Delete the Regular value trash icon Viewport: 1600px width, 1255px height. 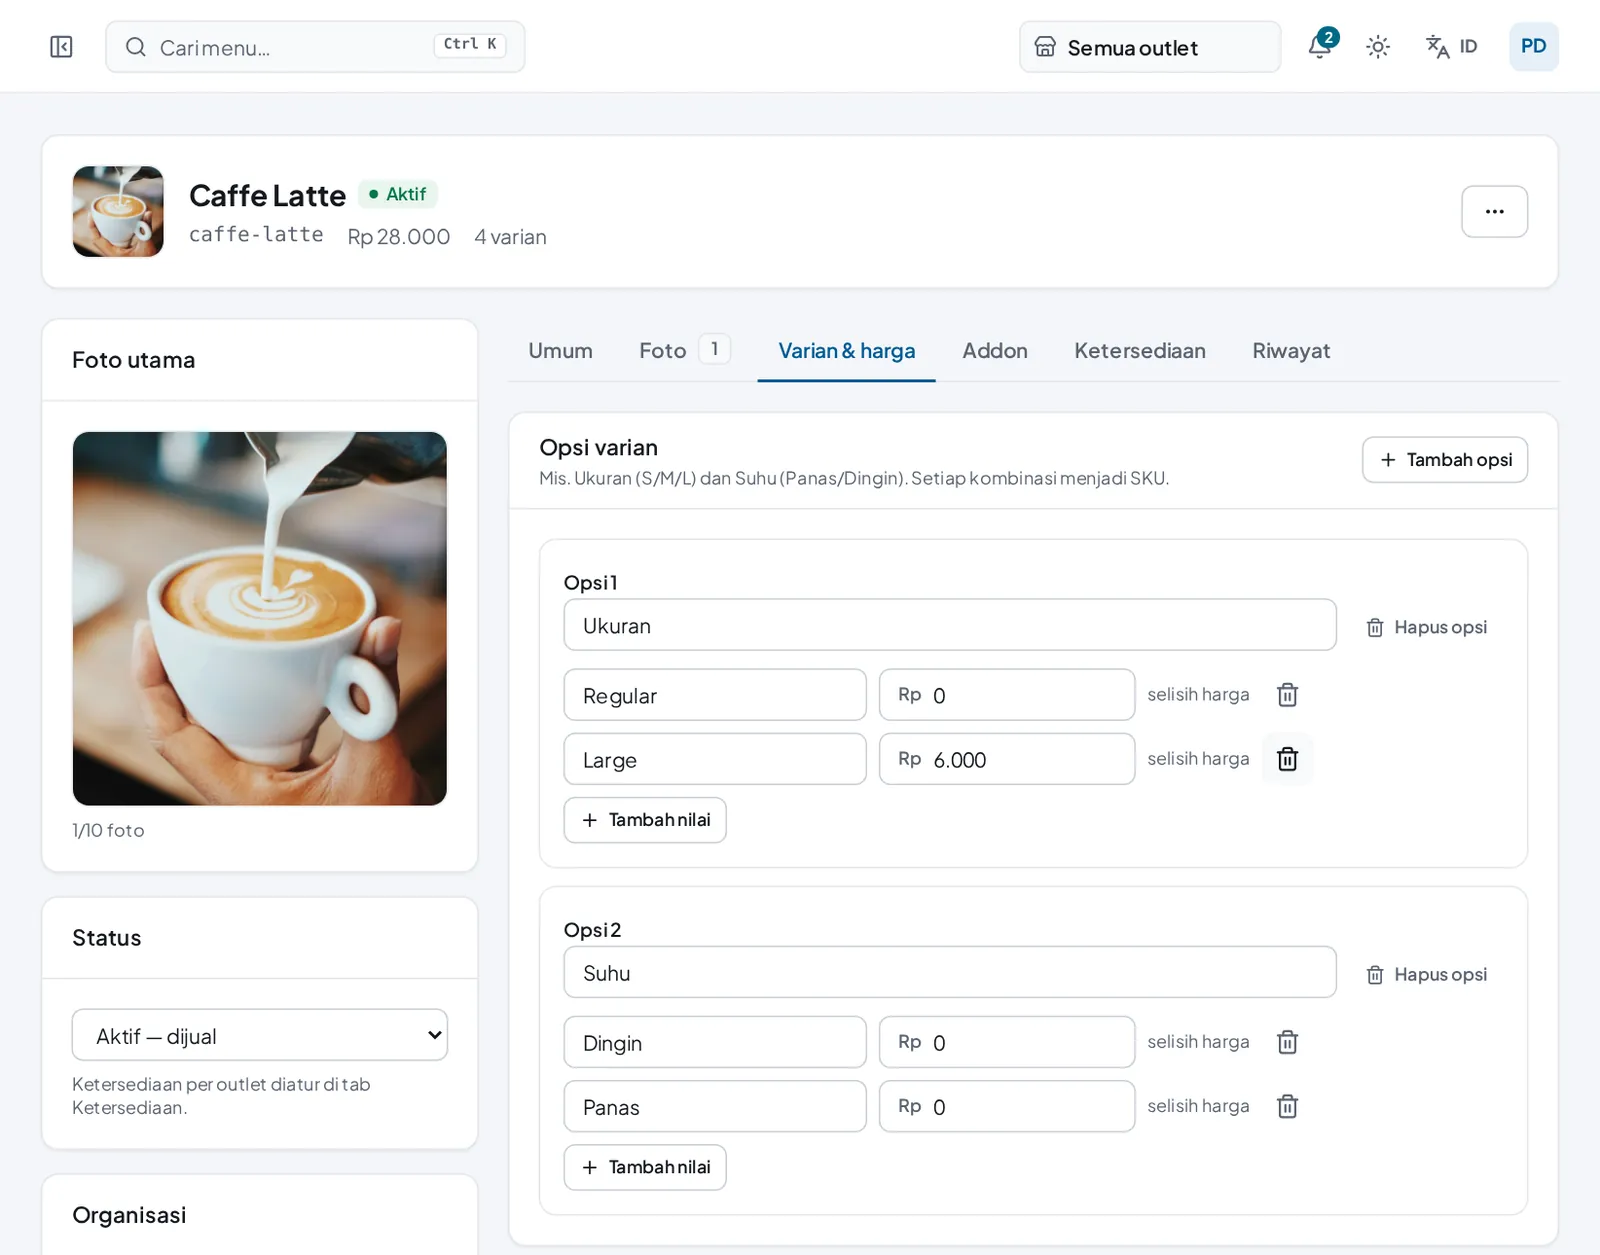(1287, 695)
